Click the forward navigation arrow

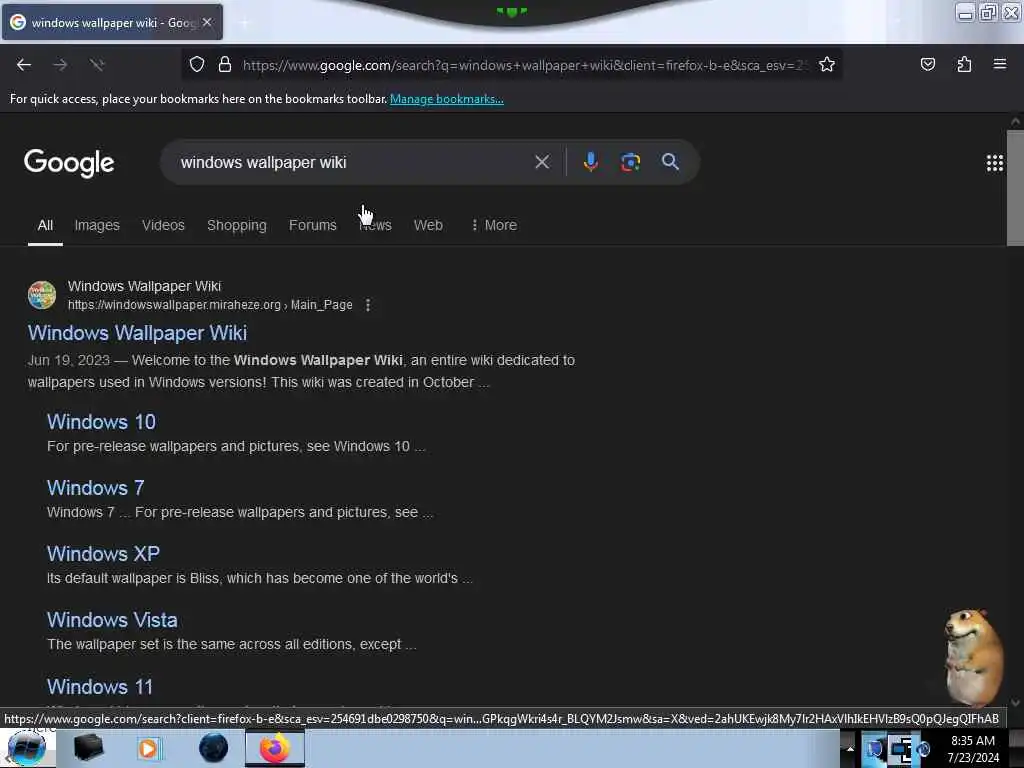[x=60, y=65]
